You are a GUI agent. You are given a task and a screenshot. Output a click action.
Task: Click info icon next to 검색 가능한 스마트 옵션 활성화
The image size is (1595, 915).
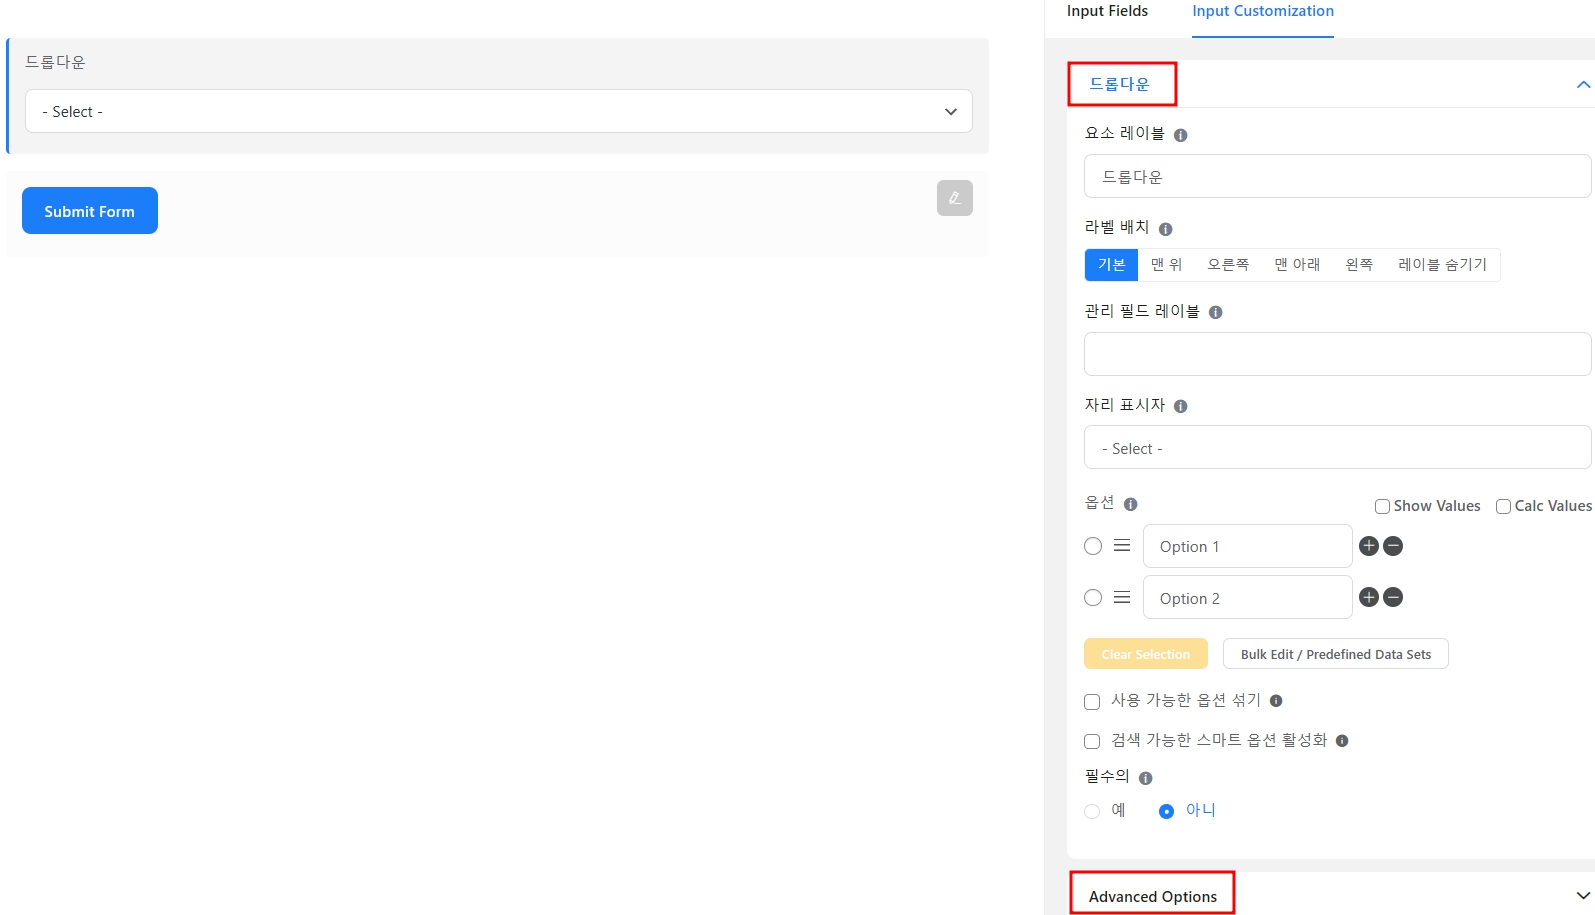(1342, 741)
